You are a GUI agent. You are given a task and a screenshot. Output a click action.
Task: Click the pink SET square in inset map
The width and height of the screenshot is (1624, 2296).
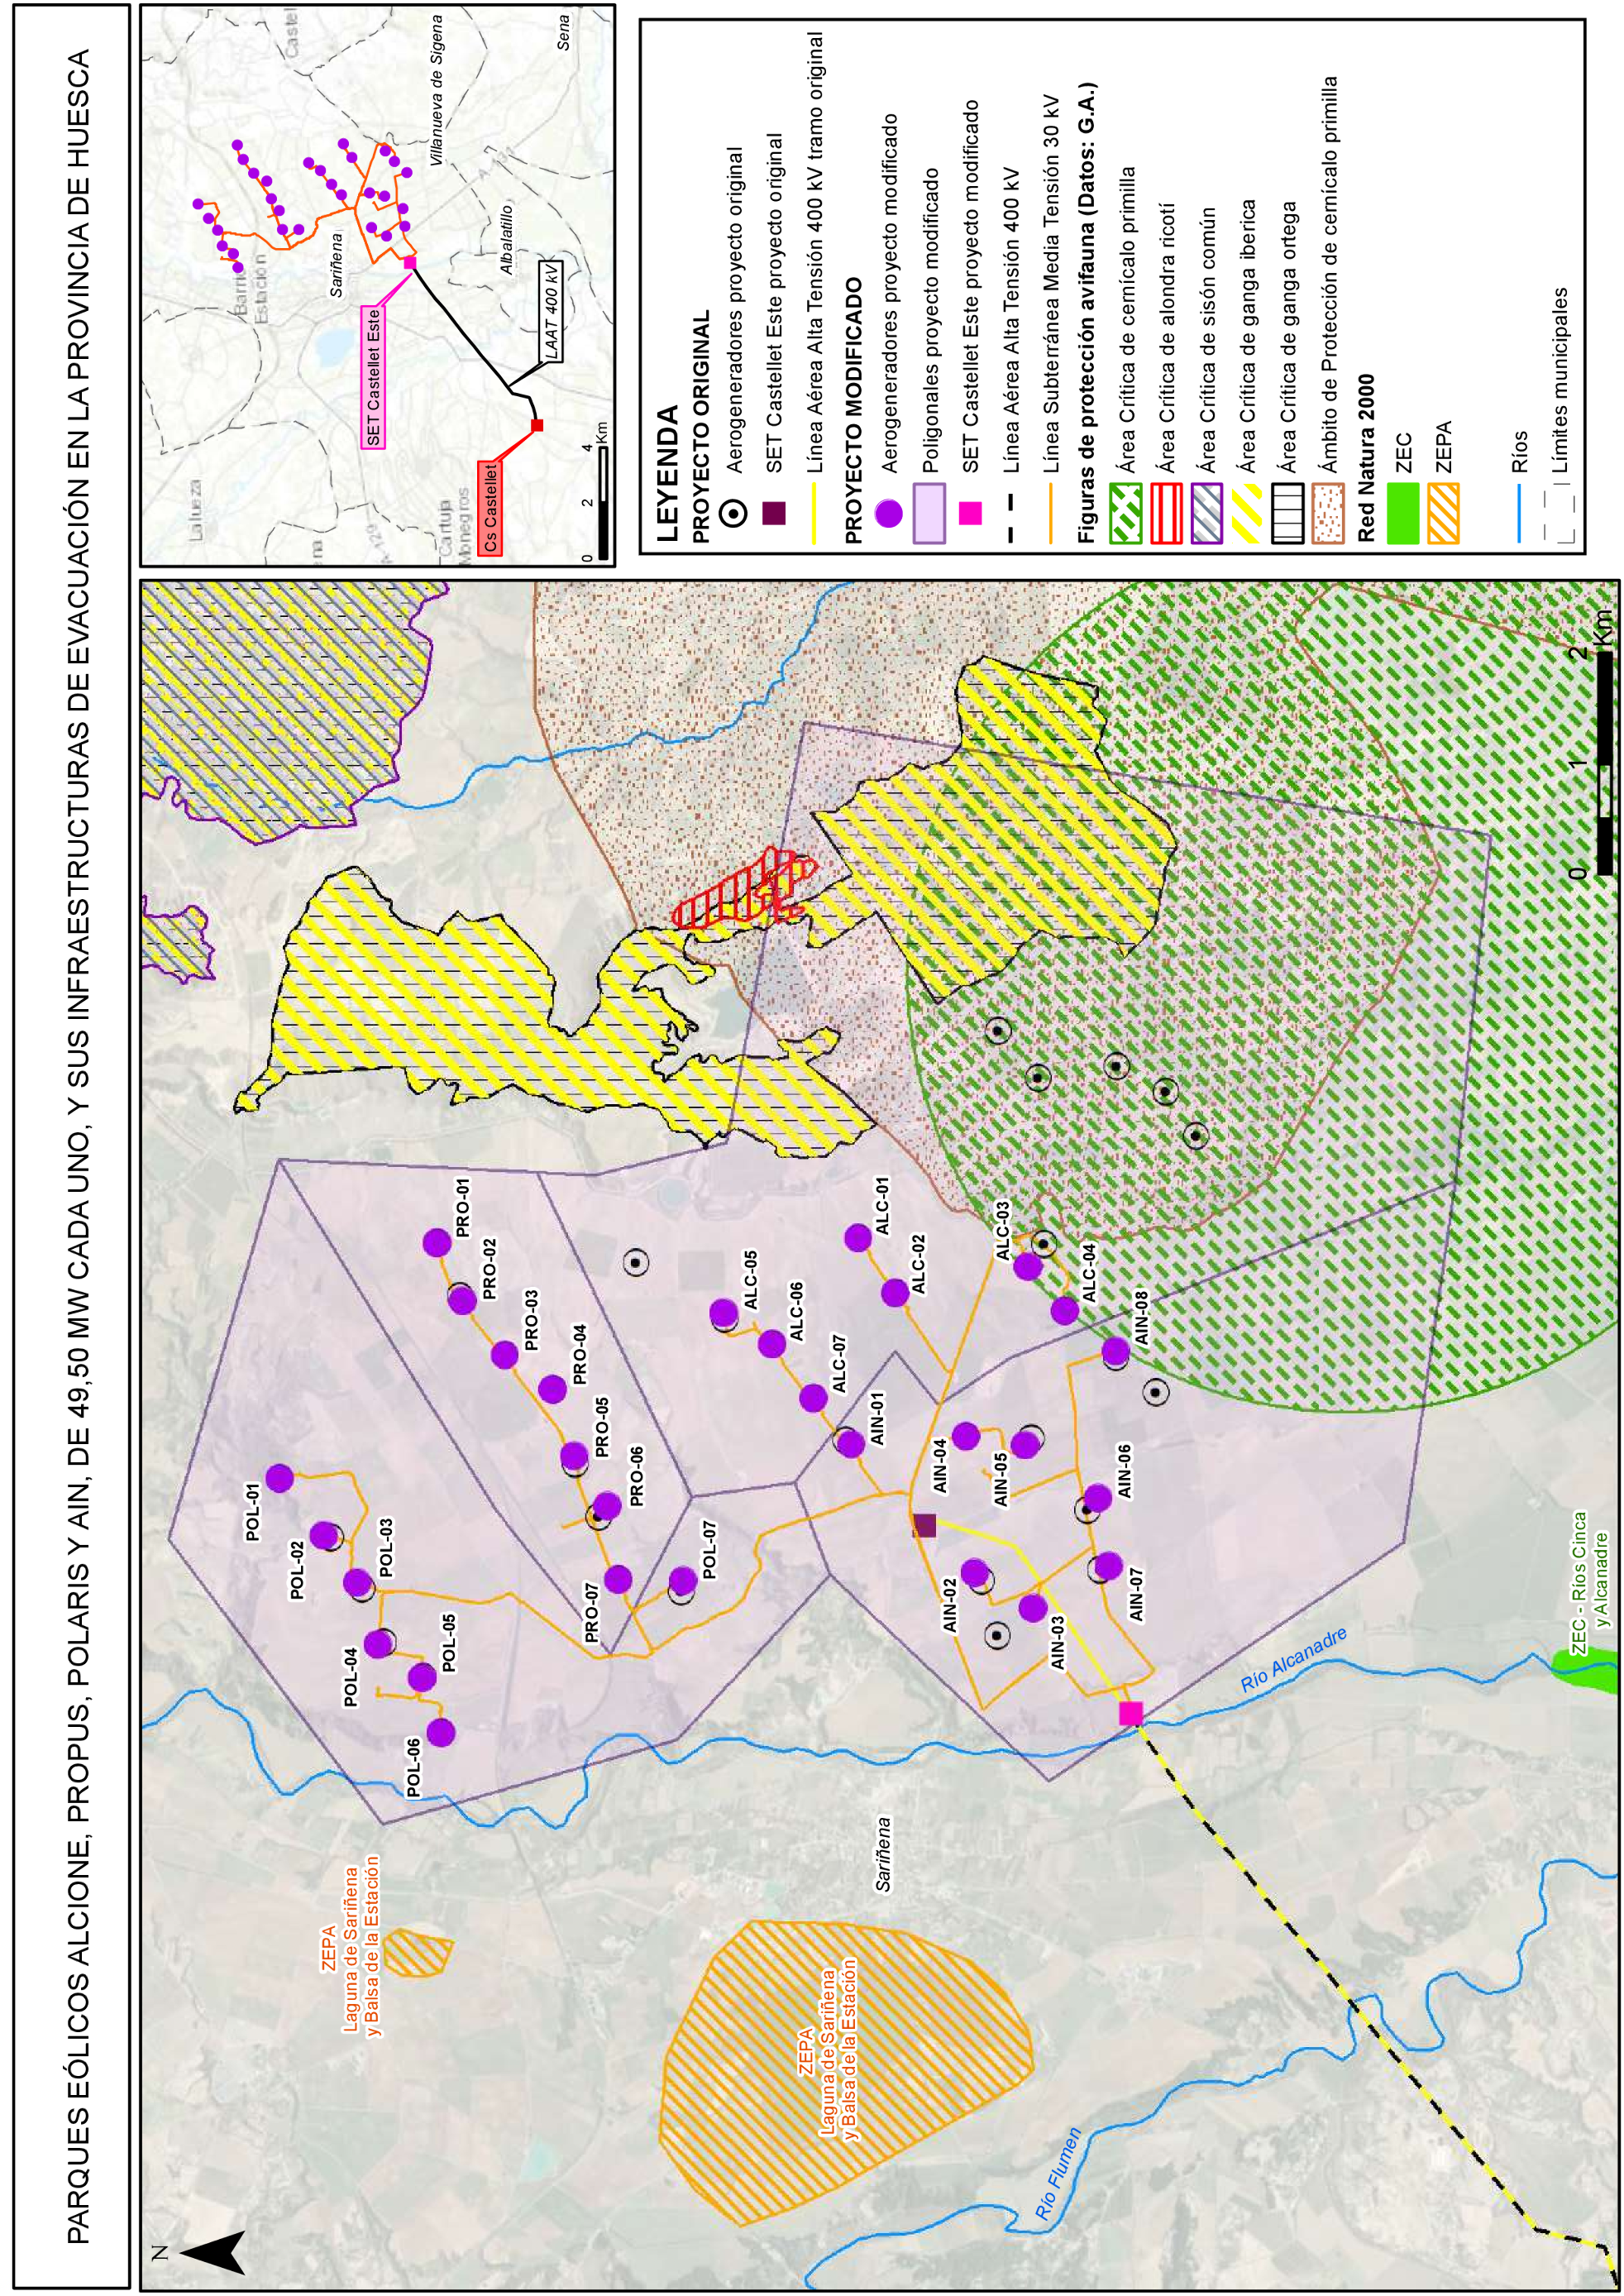click(410, 263)
